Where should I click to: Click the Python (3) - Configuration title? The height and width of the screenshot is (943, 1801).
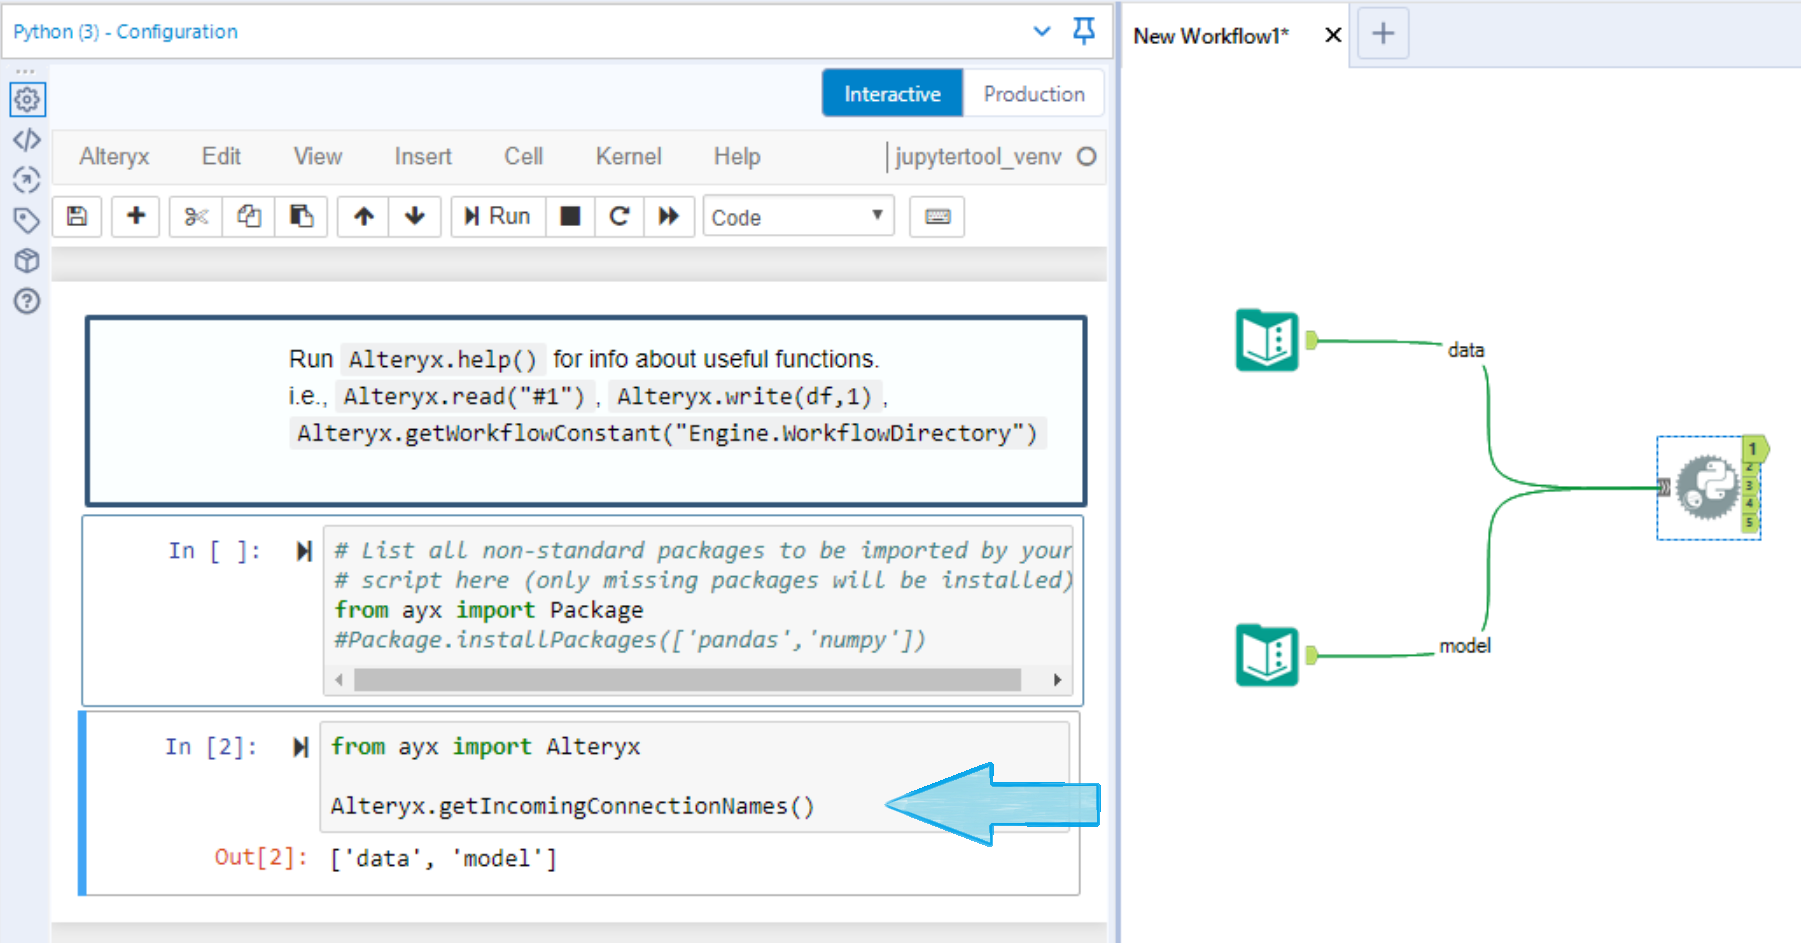(x=126, y=32)
